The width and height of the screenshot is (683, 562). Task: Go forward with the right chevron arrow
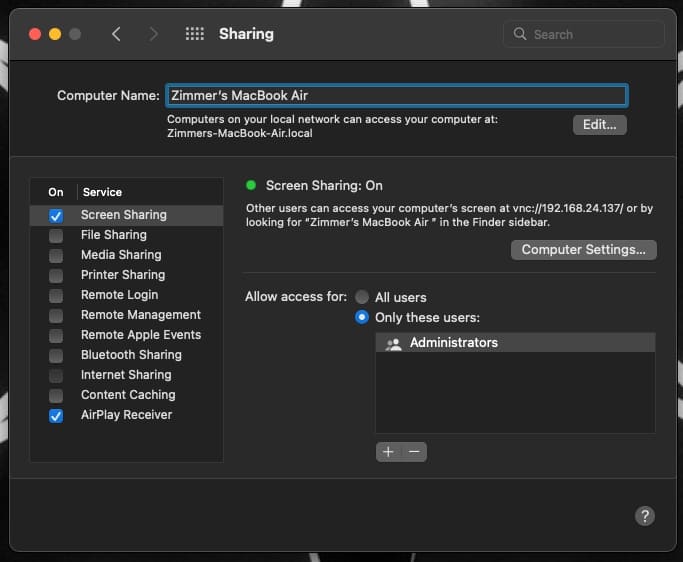pos(153,34)
